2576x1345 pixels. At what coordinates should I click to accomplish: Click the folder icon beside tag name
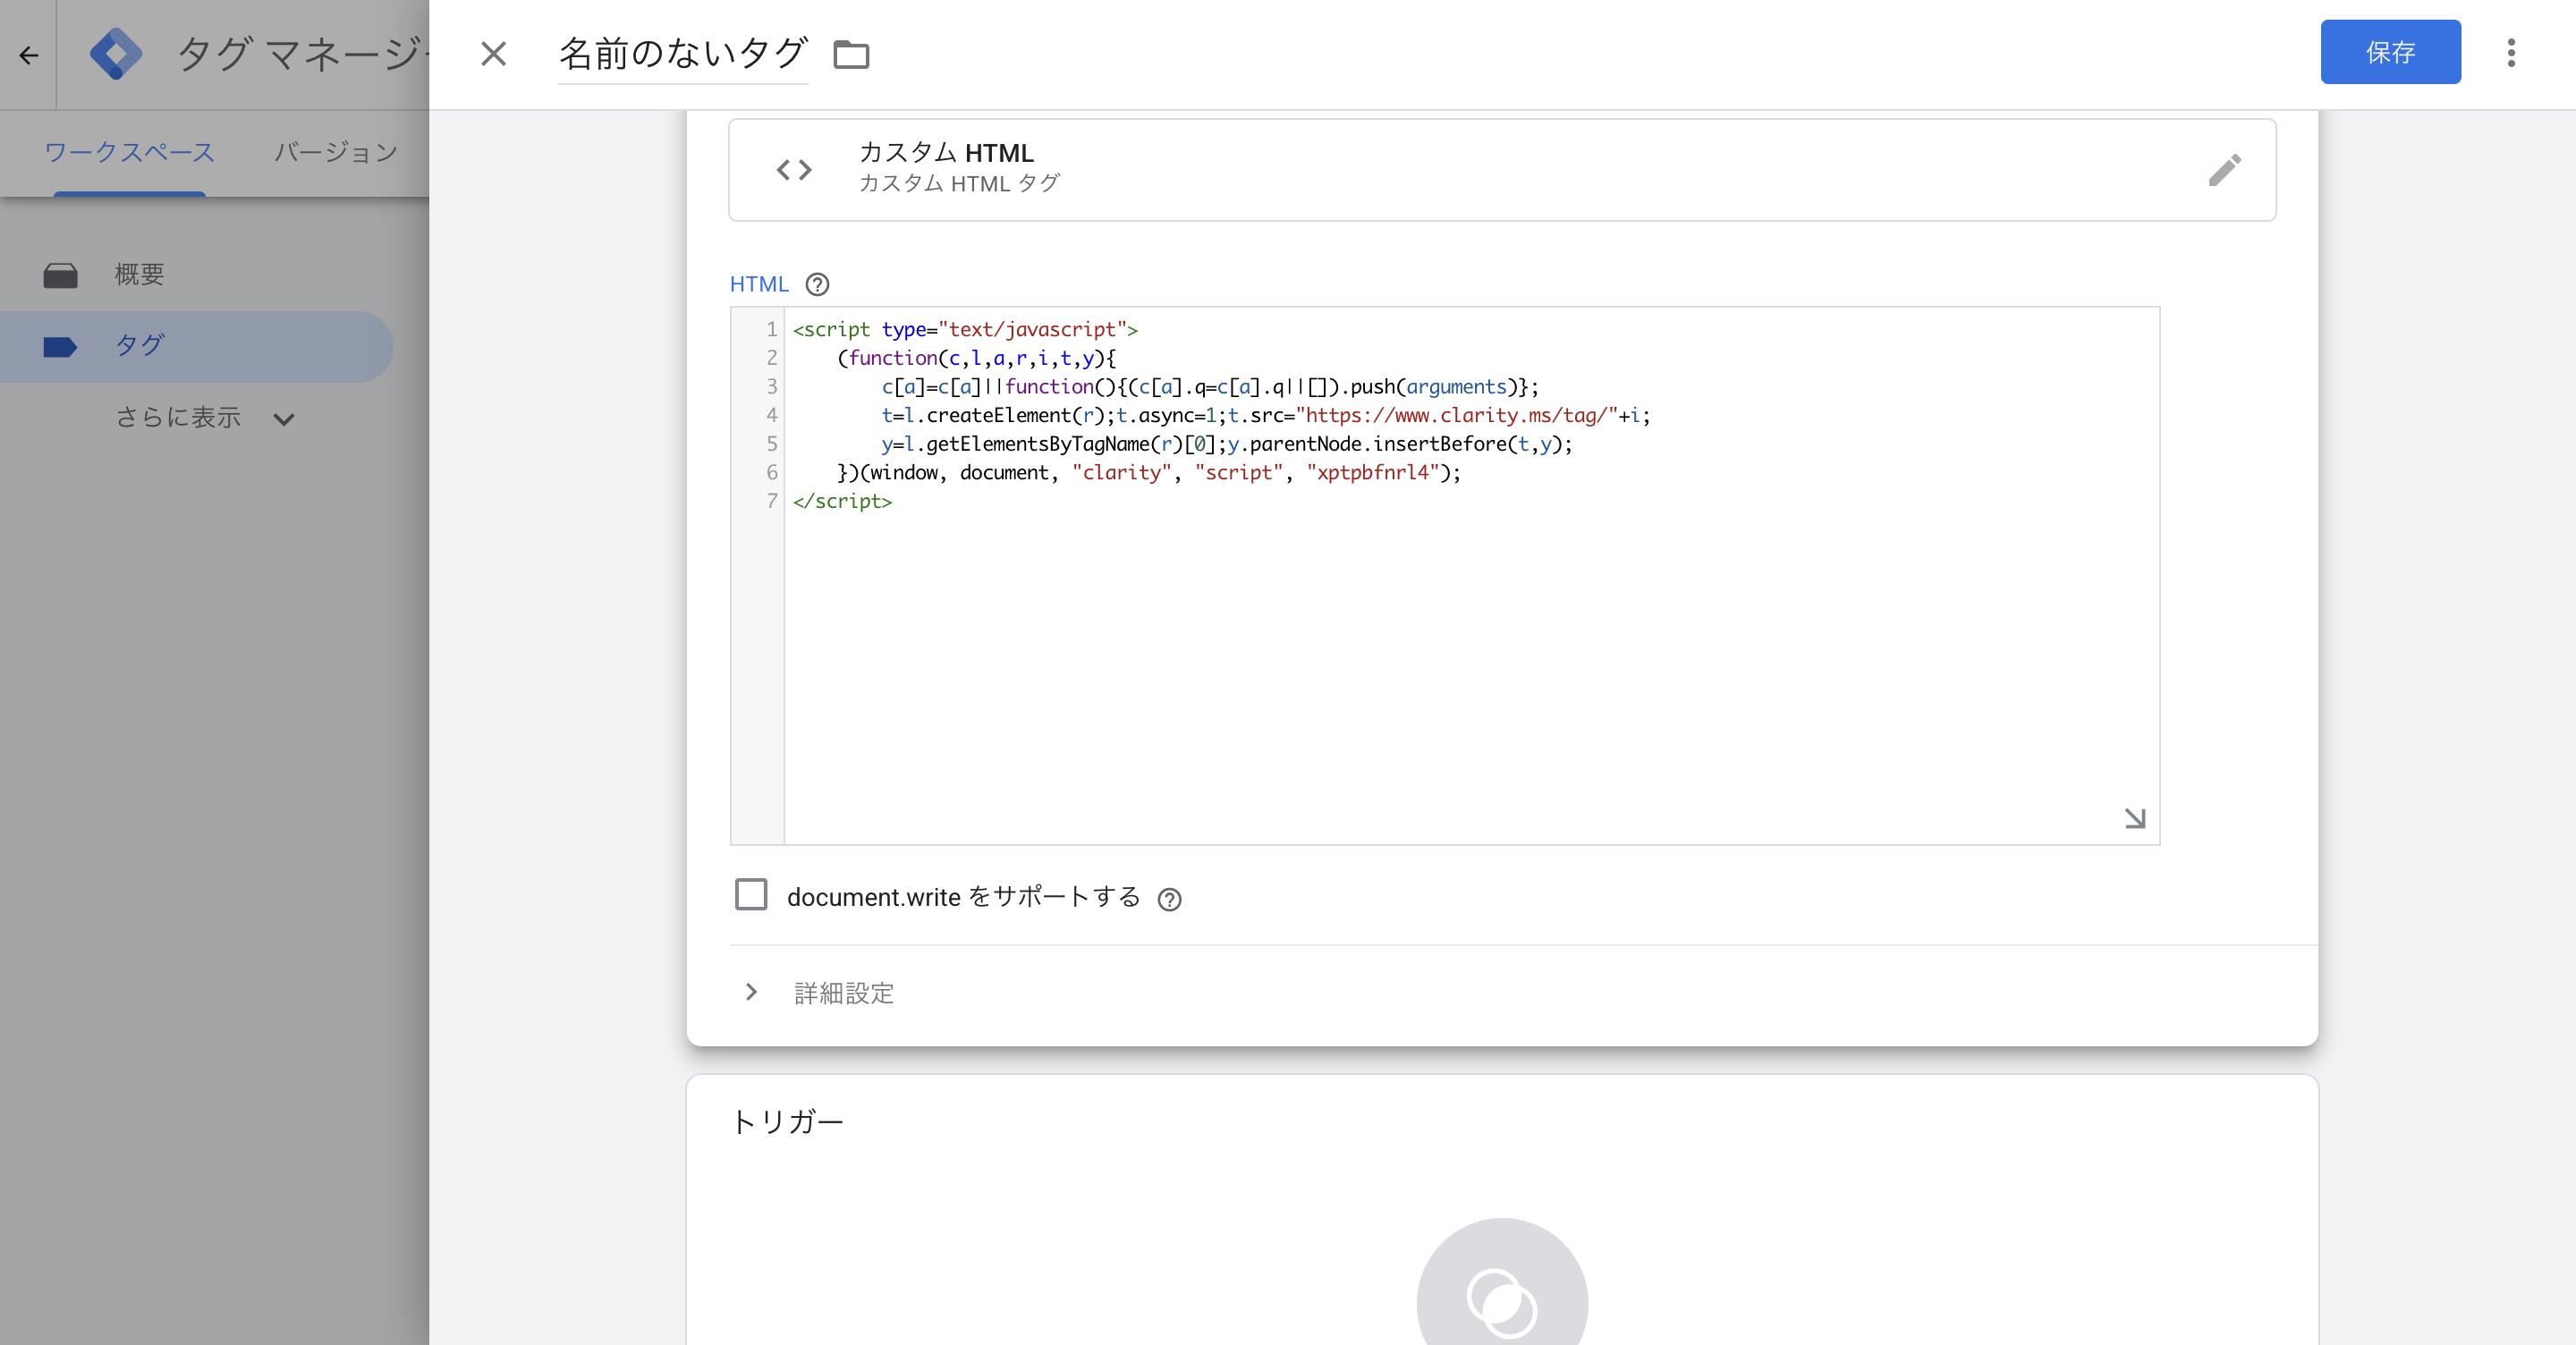[x=851, y=54]
